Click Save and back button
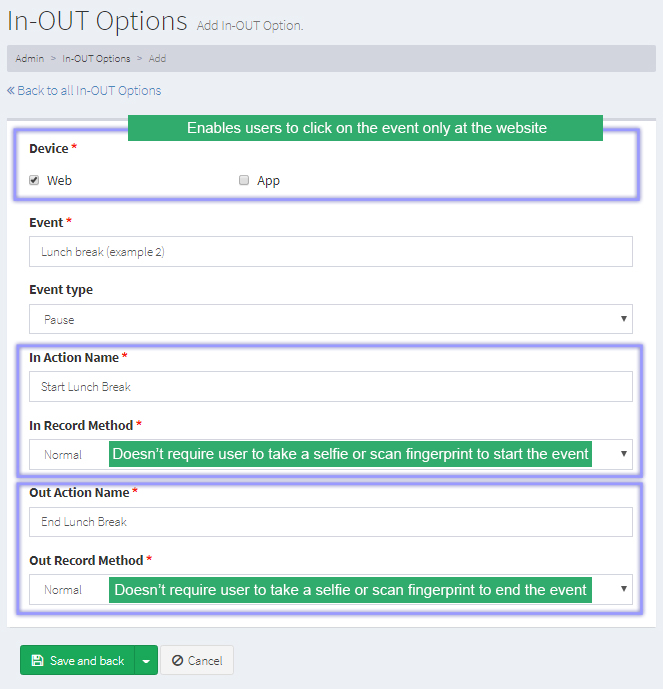Screen dimensions: 663x689 (x=77, y=661)
